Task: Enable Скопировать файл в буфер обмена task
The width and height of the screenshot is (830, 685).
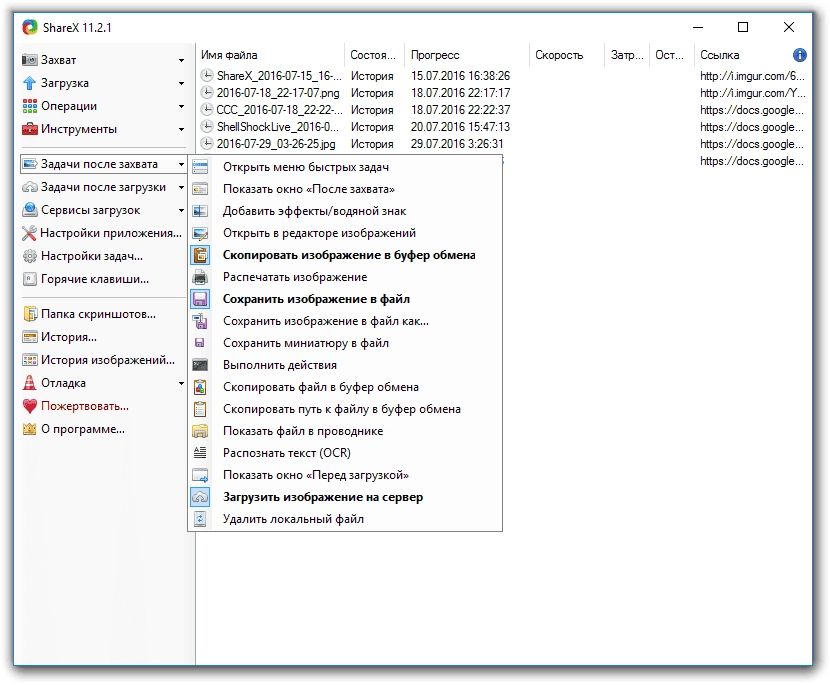Action: (344, 387)
